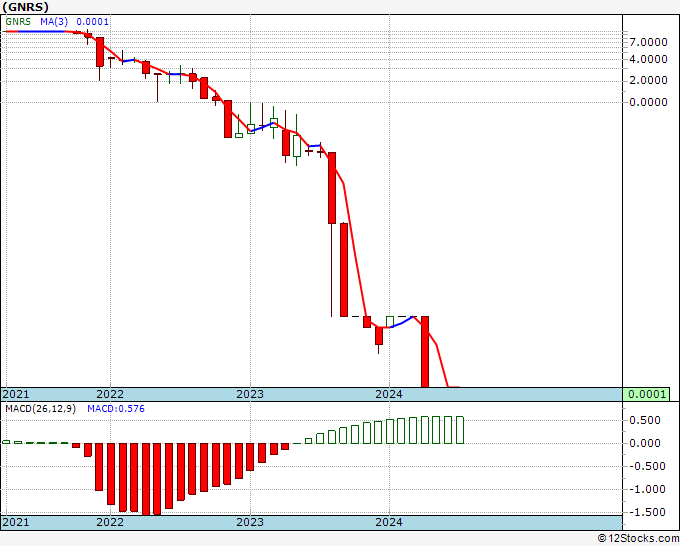Click the MACD:0.576 value label

click(x=116, y=409)
